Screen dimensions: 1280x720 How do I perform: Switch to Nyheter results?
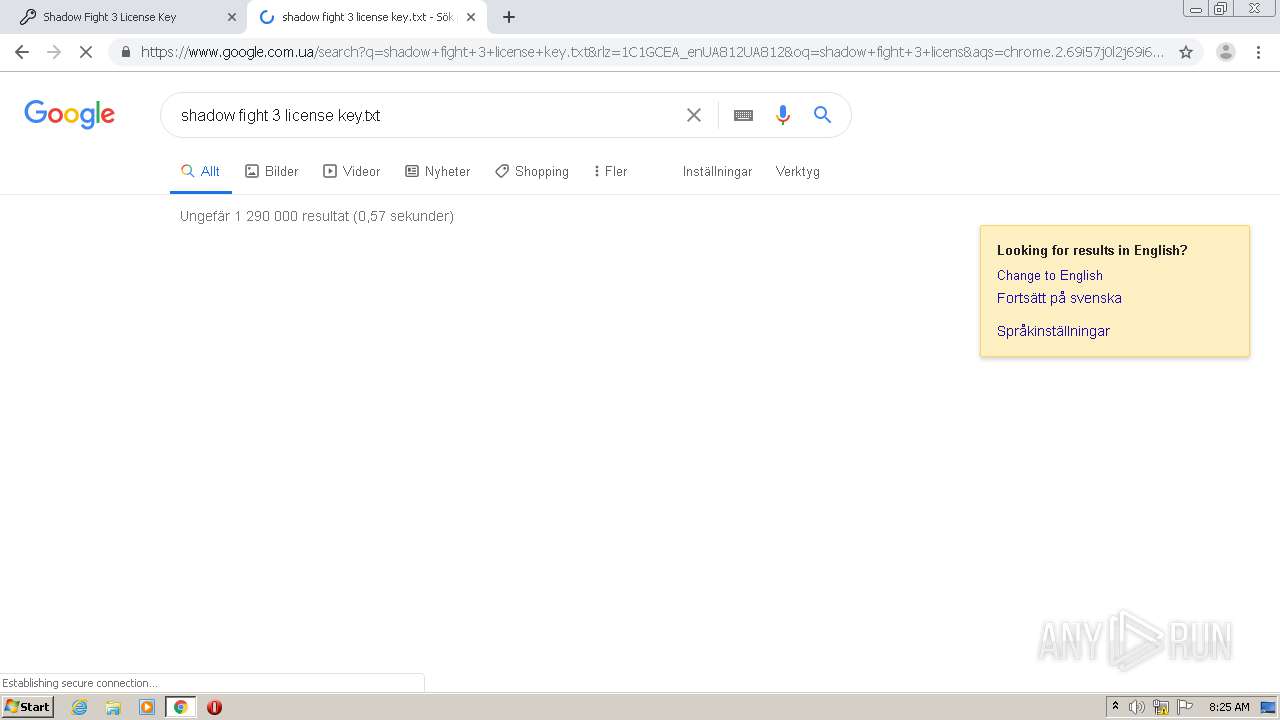(437, 171)
